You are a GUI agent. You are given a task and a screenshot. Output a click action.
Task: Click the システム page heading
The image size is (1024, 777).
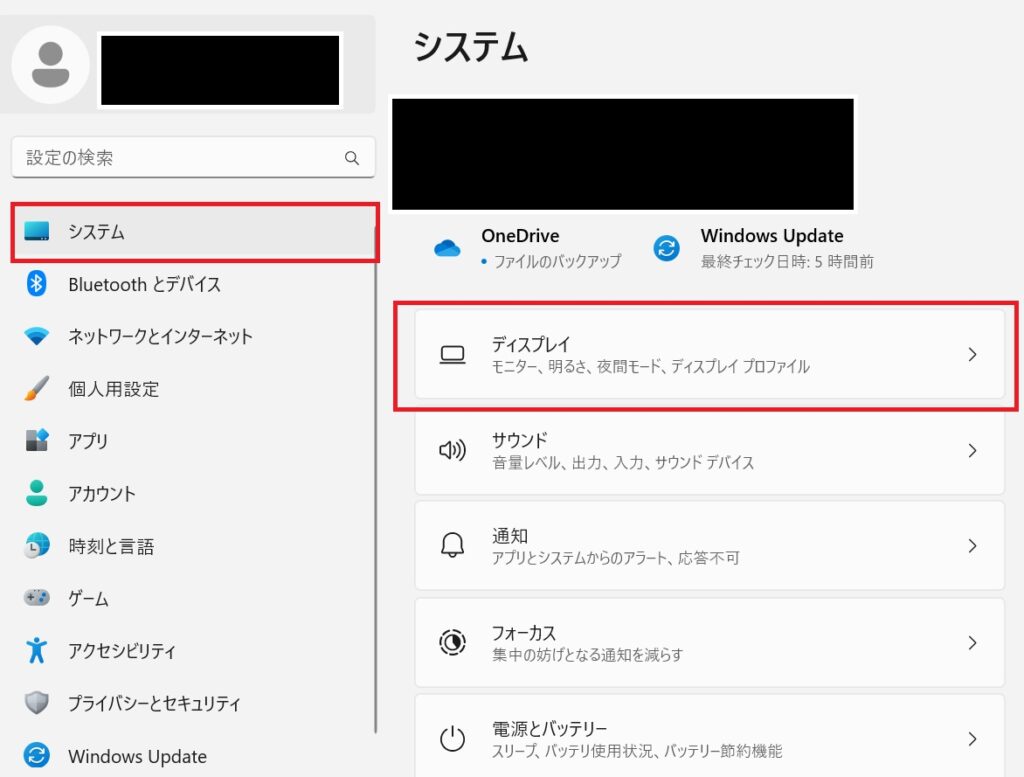(x=471, y=47)
